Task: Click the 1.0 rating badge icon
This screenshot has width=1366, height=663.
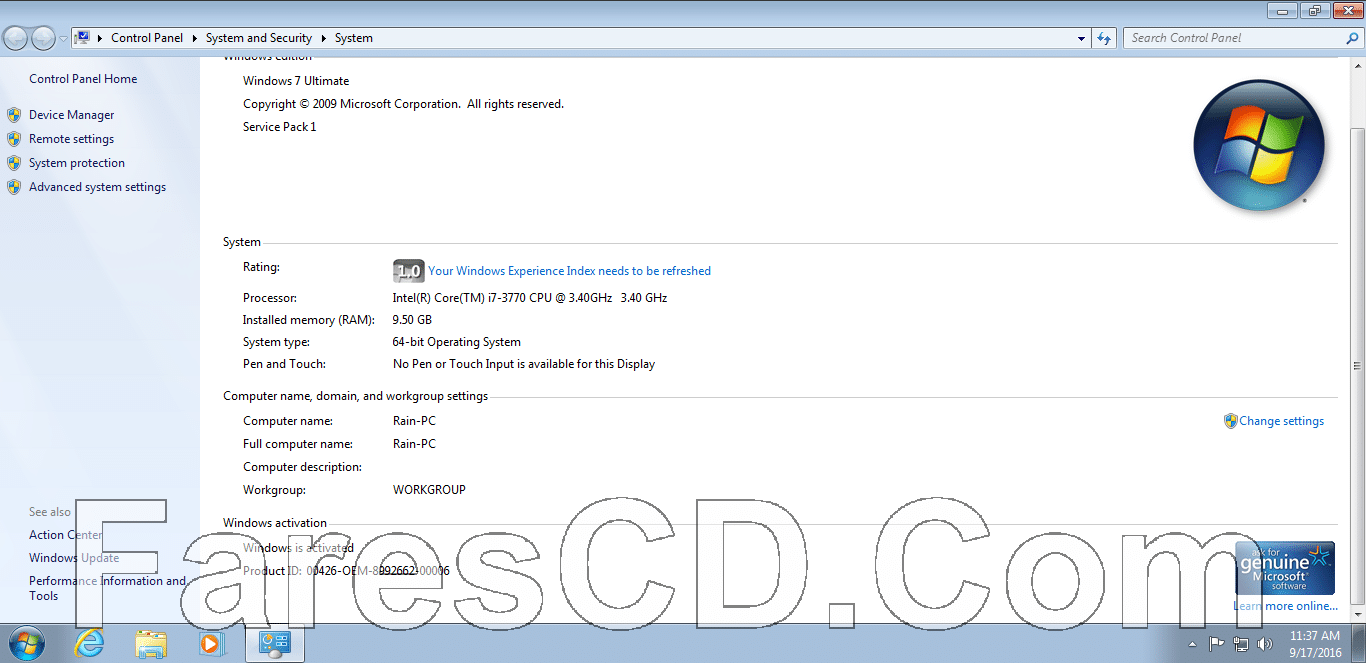Action: point(408,271)
